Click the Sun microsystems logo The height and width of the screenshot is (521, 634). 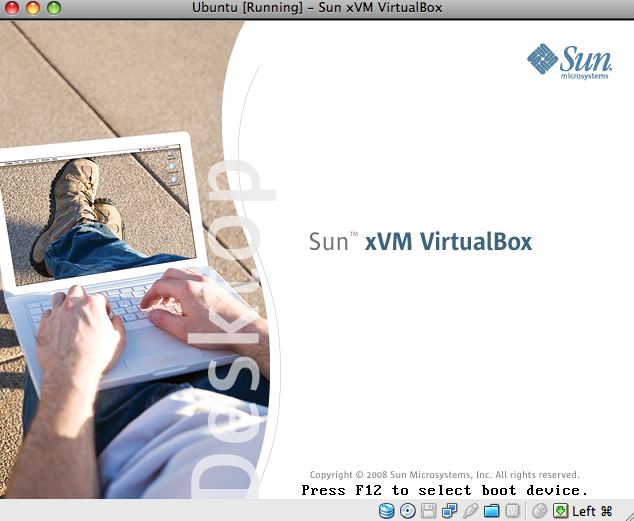[x=570, y=61]
